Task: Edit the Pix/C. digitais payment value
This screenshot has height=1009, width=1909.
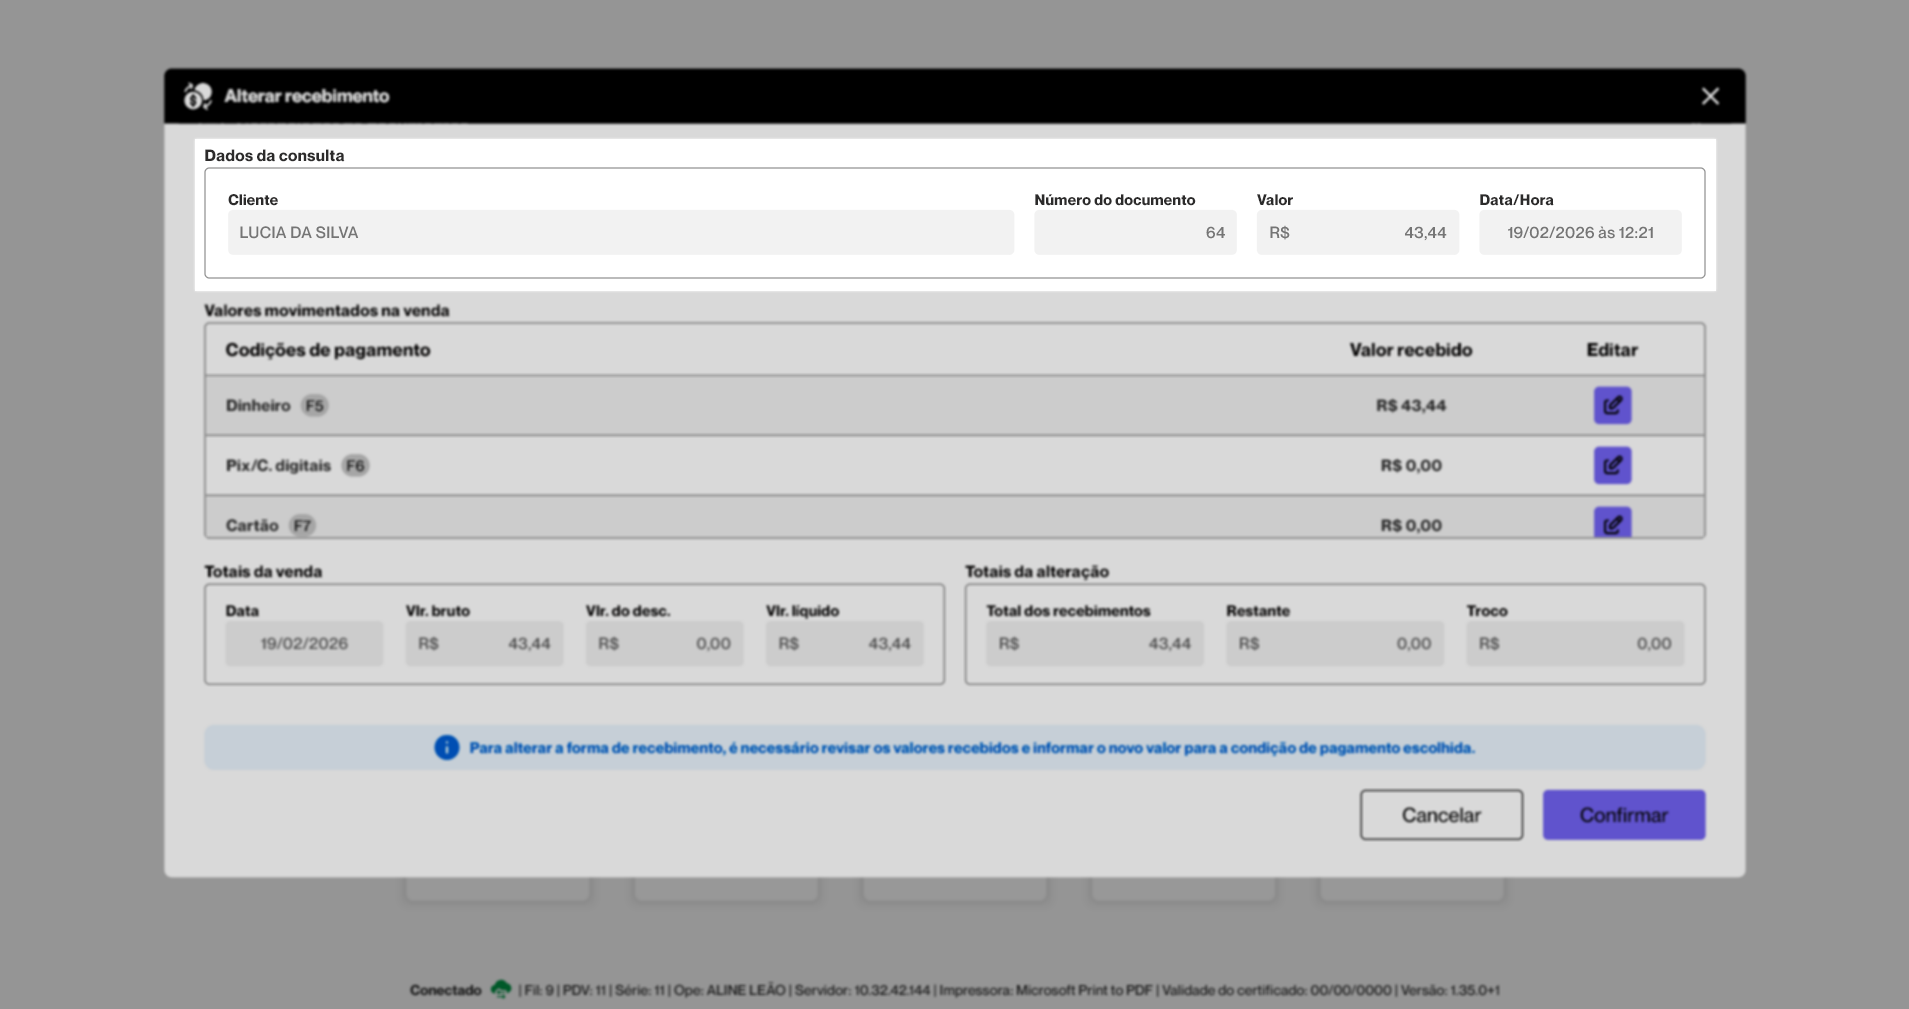Action: tap(1611, 465)
